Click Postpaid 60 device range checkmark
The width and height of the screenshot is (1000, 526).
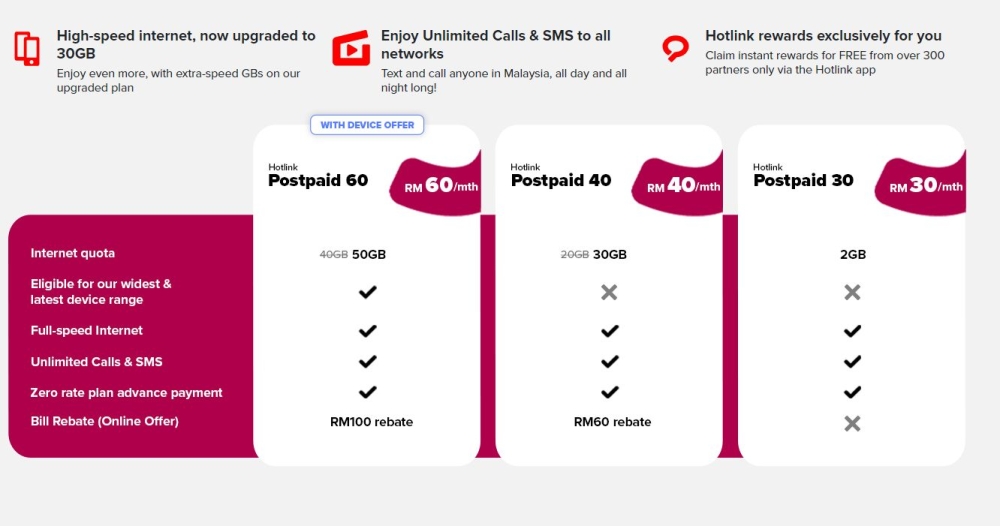coord(367,292)
